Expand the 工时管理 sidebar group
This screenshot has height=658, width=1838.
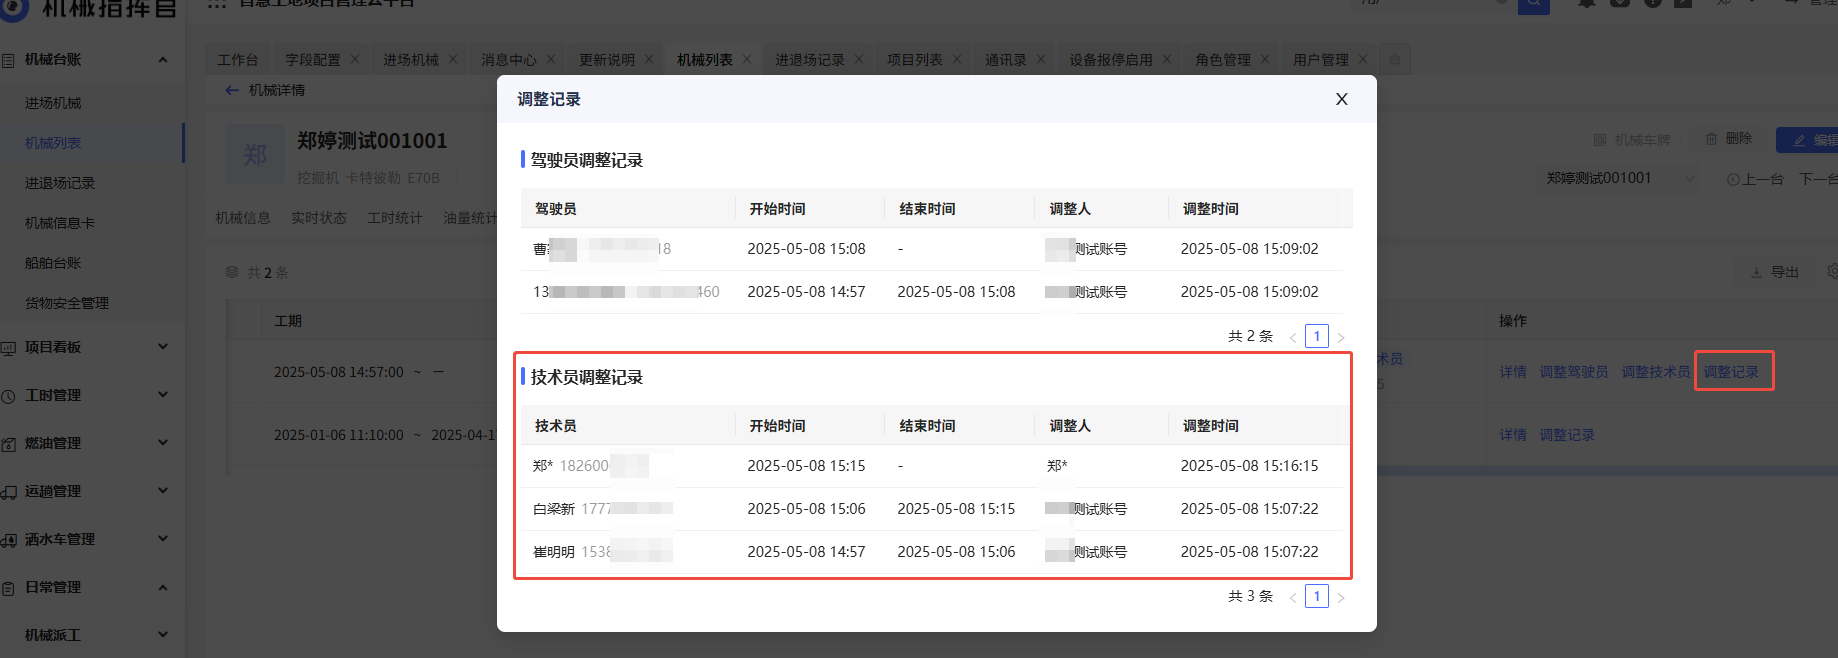pyautogui.click(x=163, y=395)
